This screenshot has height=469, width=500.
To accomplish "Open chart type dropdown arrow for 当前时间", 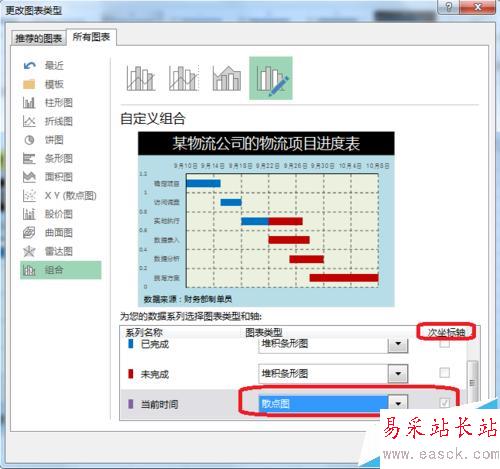I will click(398, 404).
